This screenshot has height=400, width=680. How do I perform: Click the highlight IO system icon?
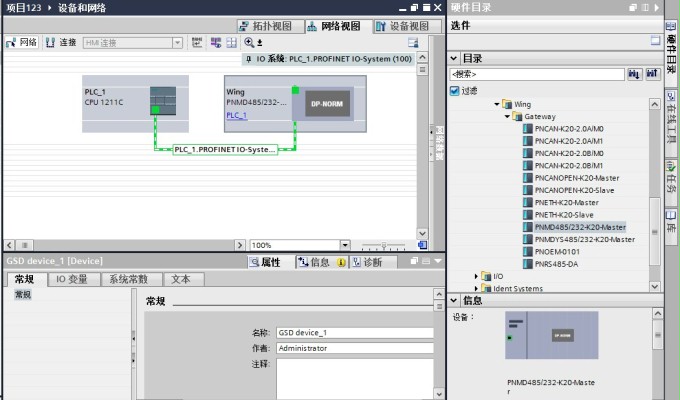pyautogui.click(x=216, y=42)
